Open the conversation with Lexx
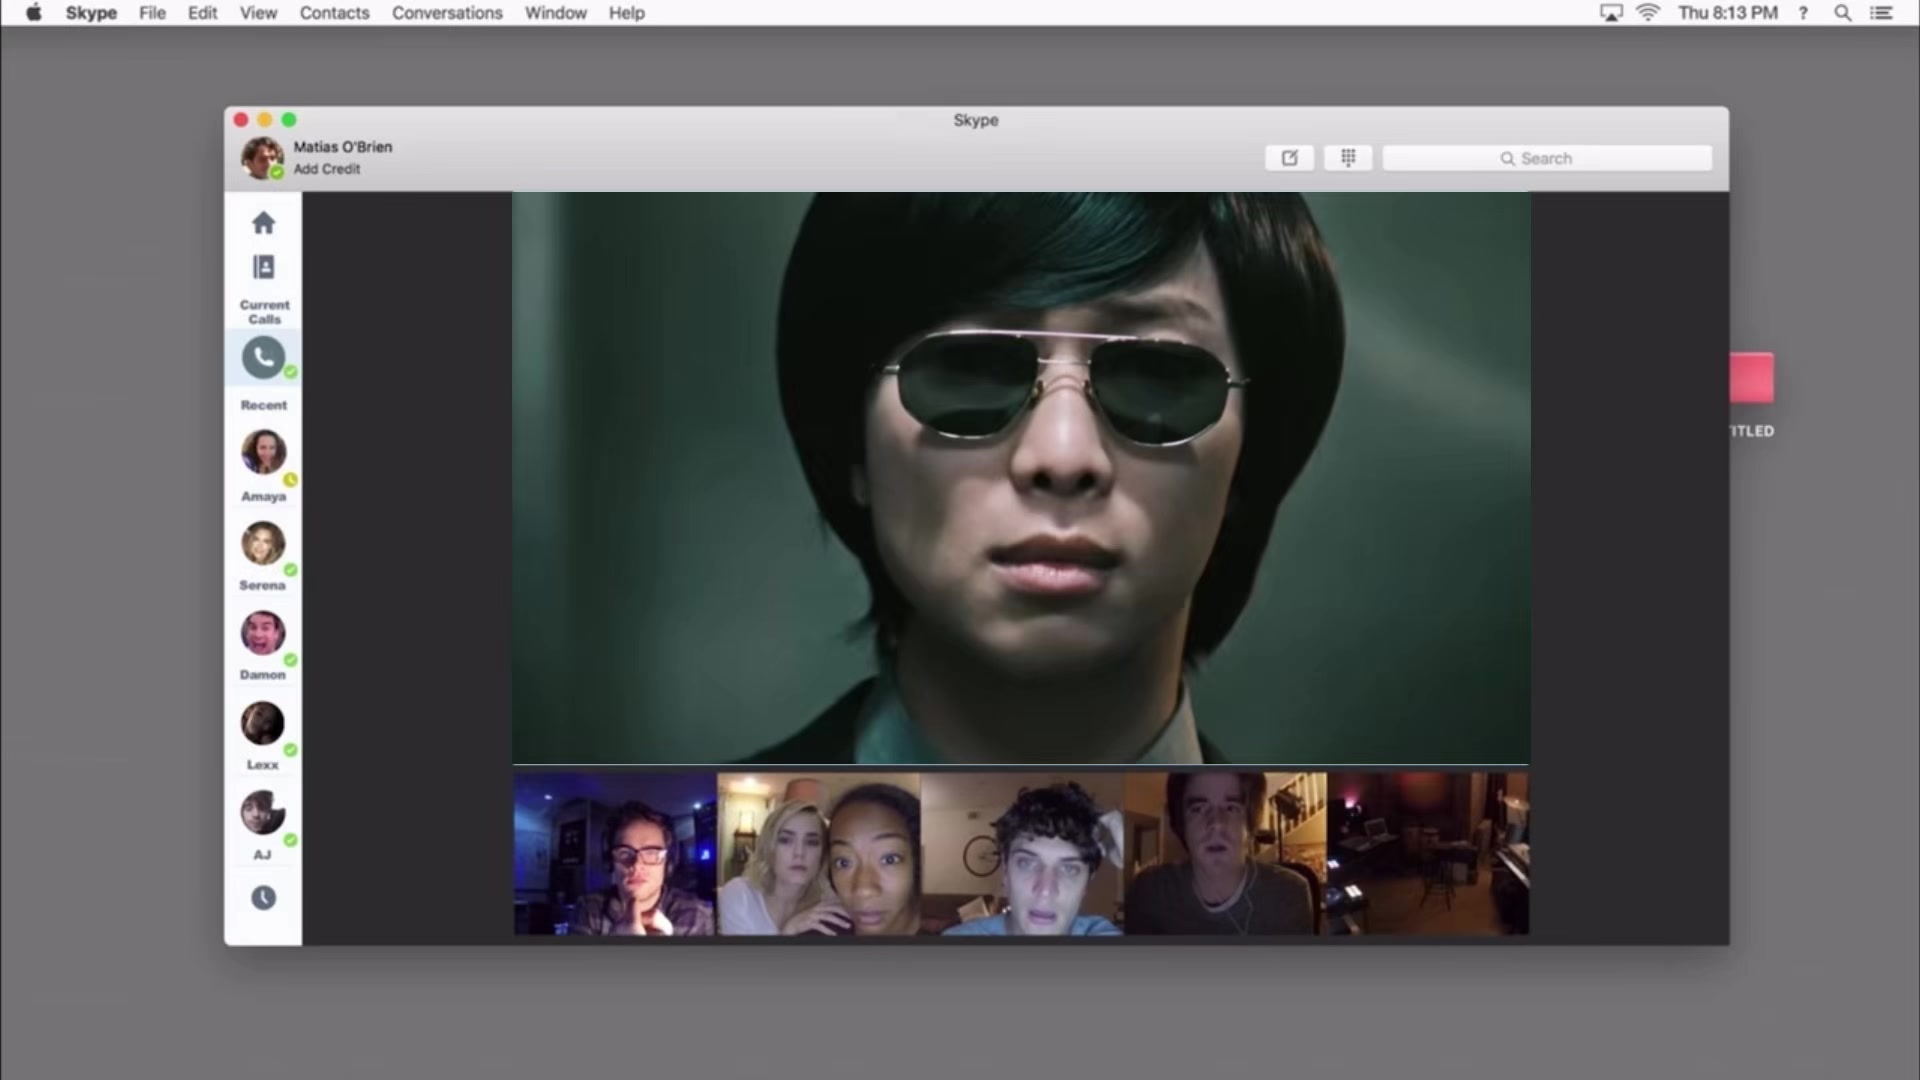The image size is (1920, 1080). [x=263, y=735]
